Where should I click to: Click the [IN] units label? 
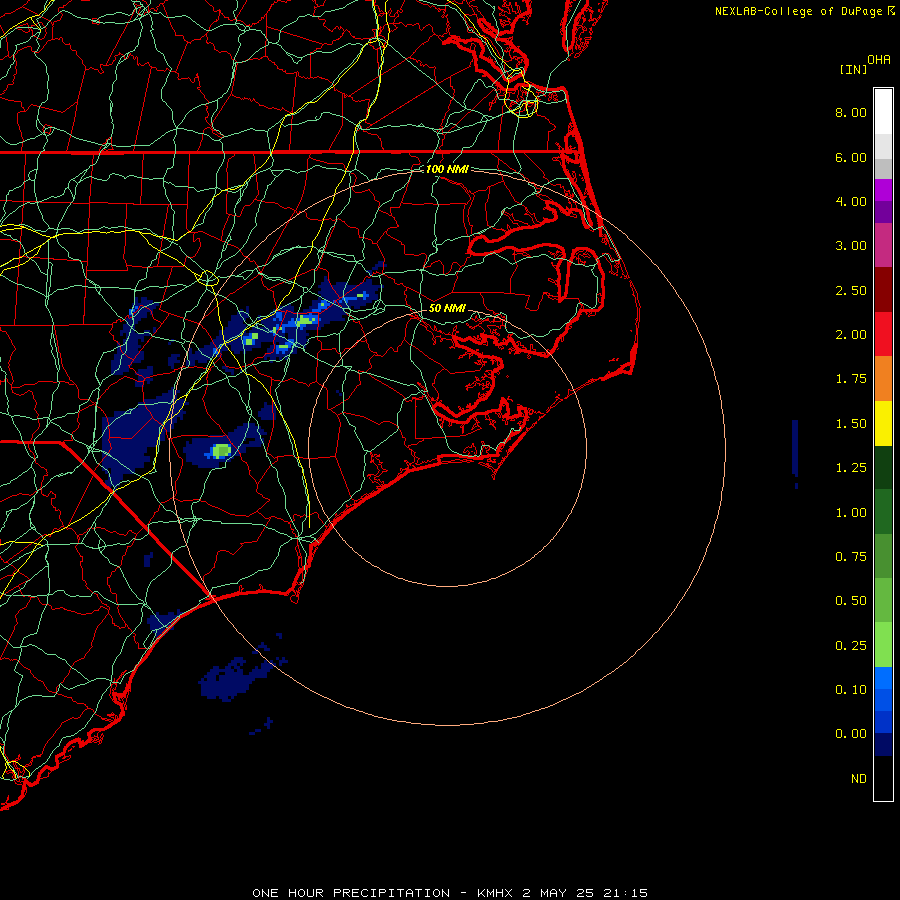click(853, 69)
